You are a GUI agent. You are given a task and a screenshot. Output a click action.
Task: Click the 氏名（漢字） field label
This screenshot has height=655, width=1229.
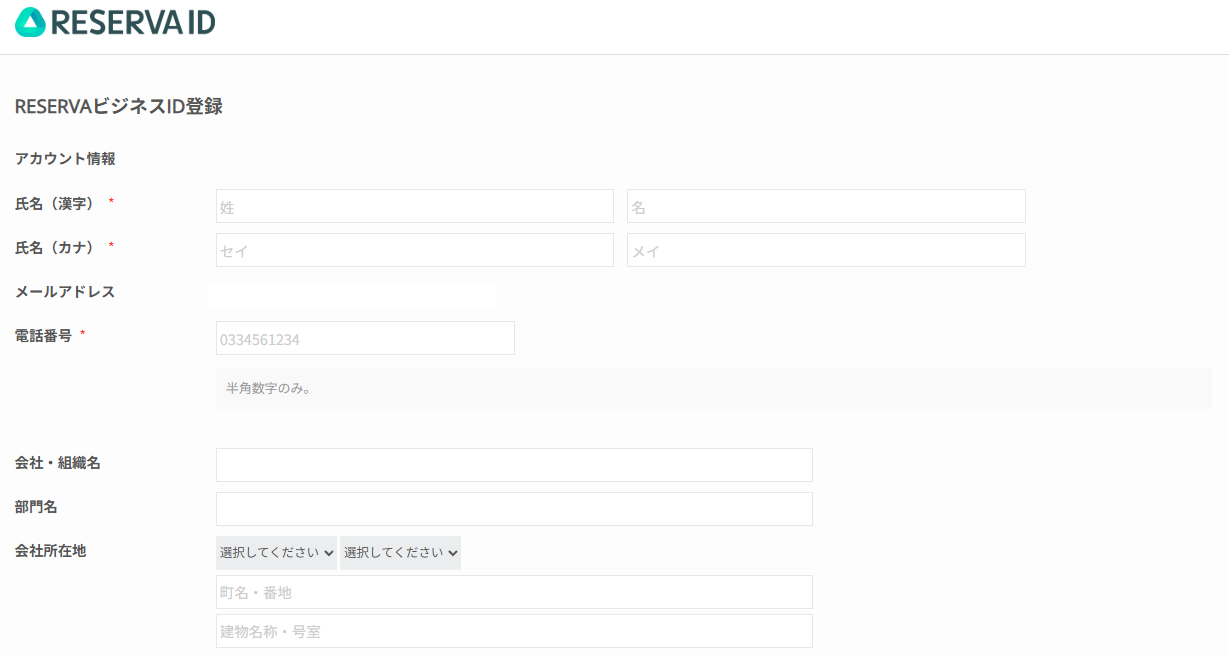(x=56, y=204)
